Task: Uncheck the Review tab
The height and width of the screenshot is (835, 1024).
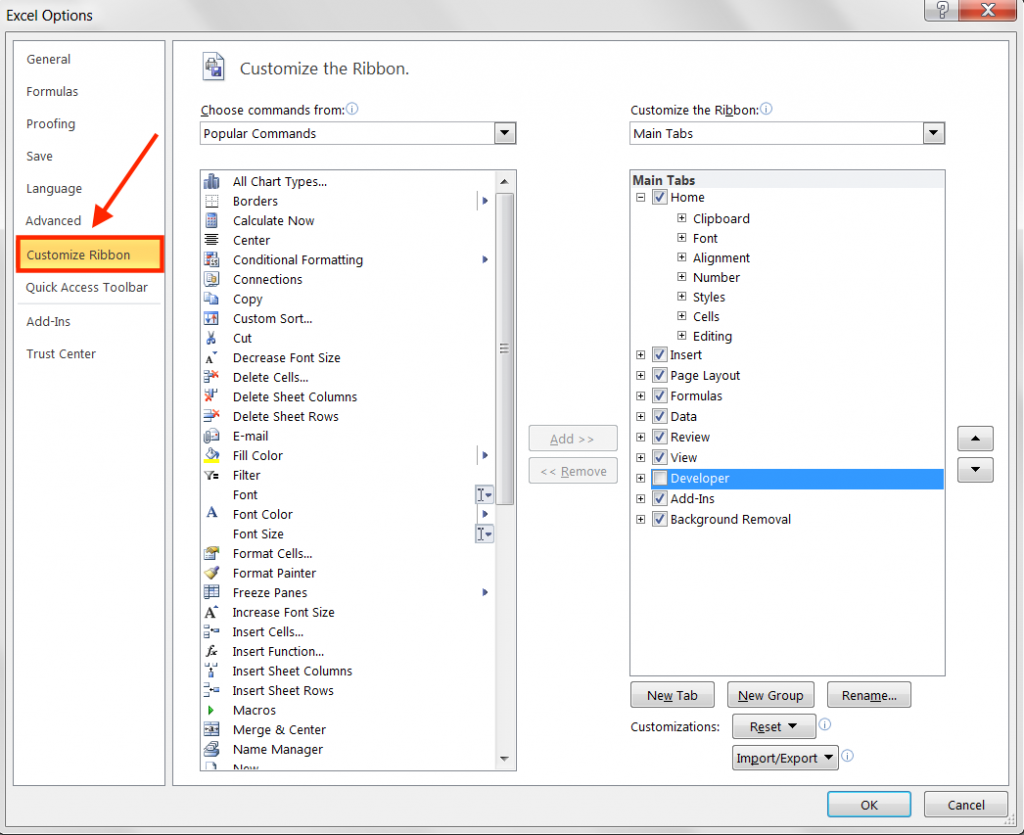Action: [x=659, y=437]
